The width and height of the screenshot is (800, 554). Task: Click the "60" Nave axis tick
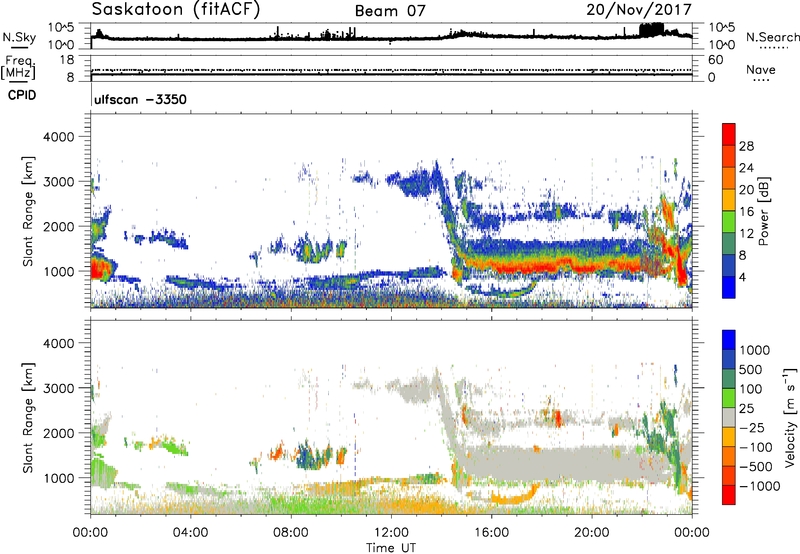[715, 60]
